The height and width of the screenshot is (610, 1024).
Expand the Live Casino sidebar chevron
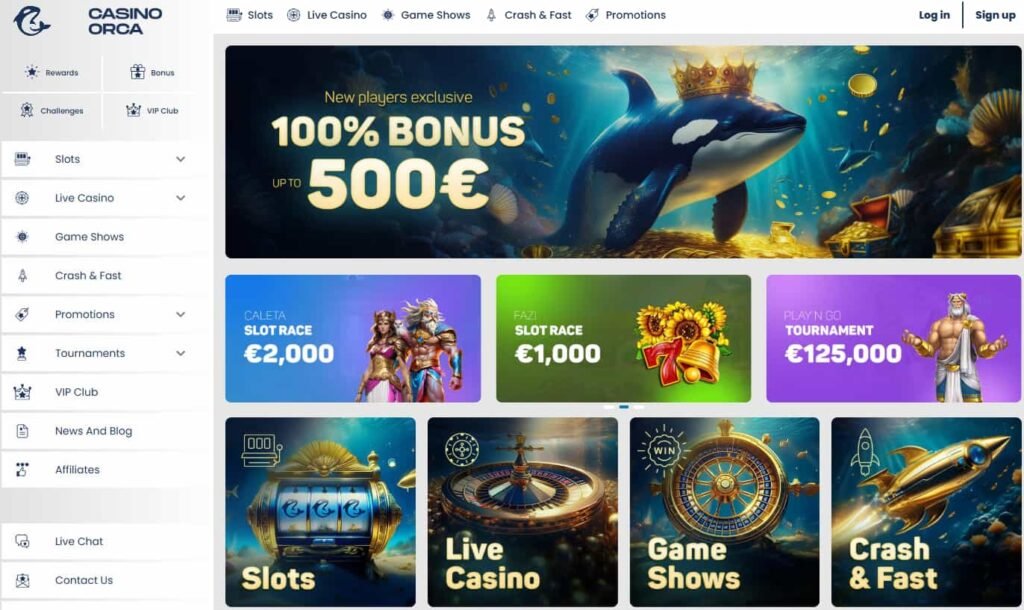pos(181,198)
